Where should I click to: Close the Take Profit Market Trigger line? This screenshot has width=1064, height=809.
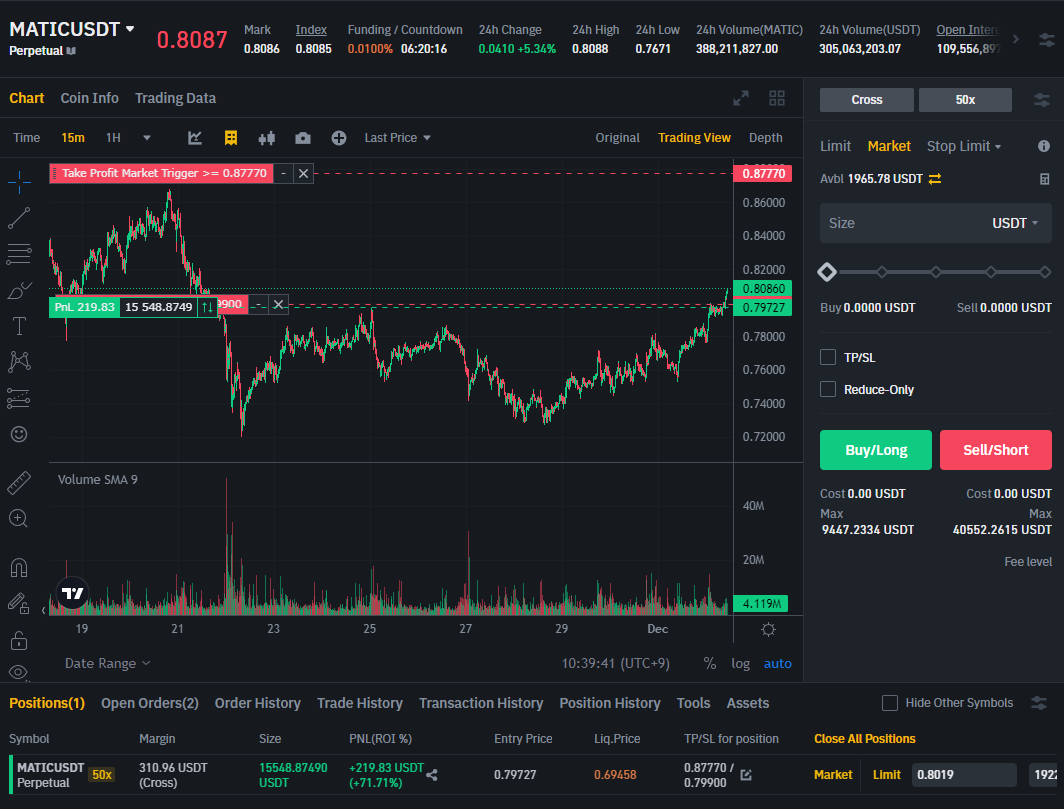click(x=303, y=174)
